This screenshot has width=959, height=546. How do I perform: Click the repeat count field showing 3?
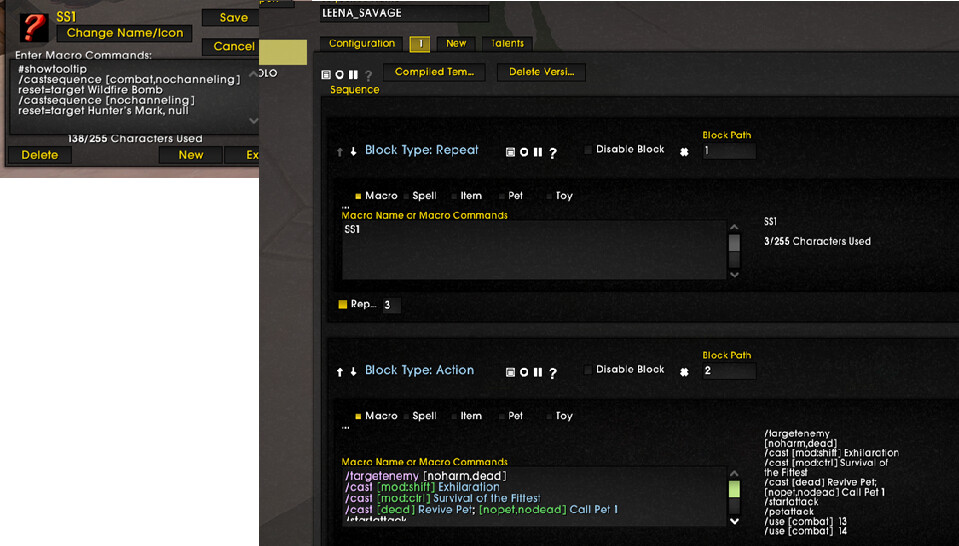[x=391, y=304]
